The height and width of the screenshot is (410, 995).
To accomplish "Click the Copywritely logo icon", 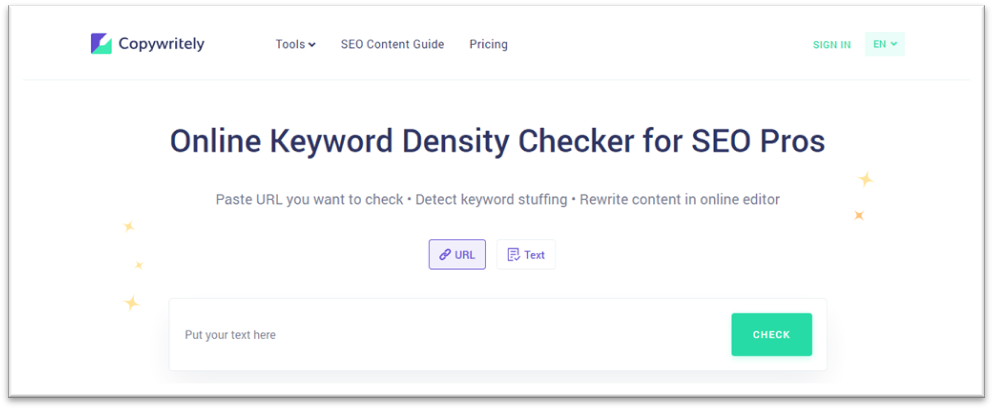I will 101,44.
